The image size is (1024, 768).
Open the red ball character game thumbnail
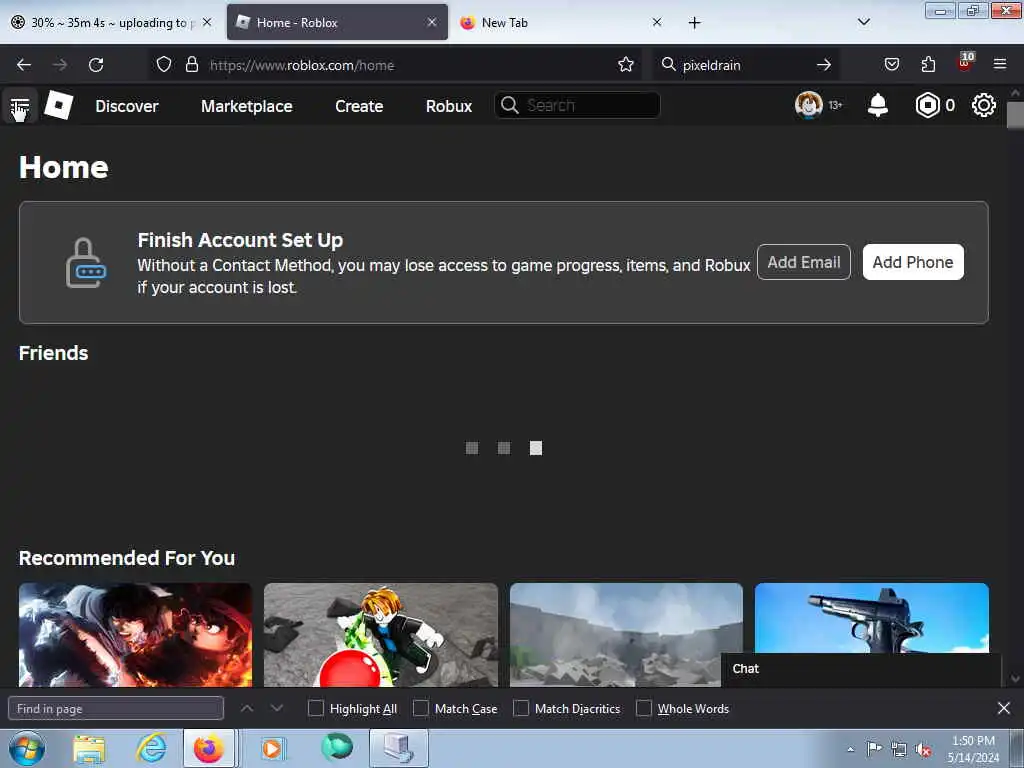pyautogui.click(x=381, y=635)
